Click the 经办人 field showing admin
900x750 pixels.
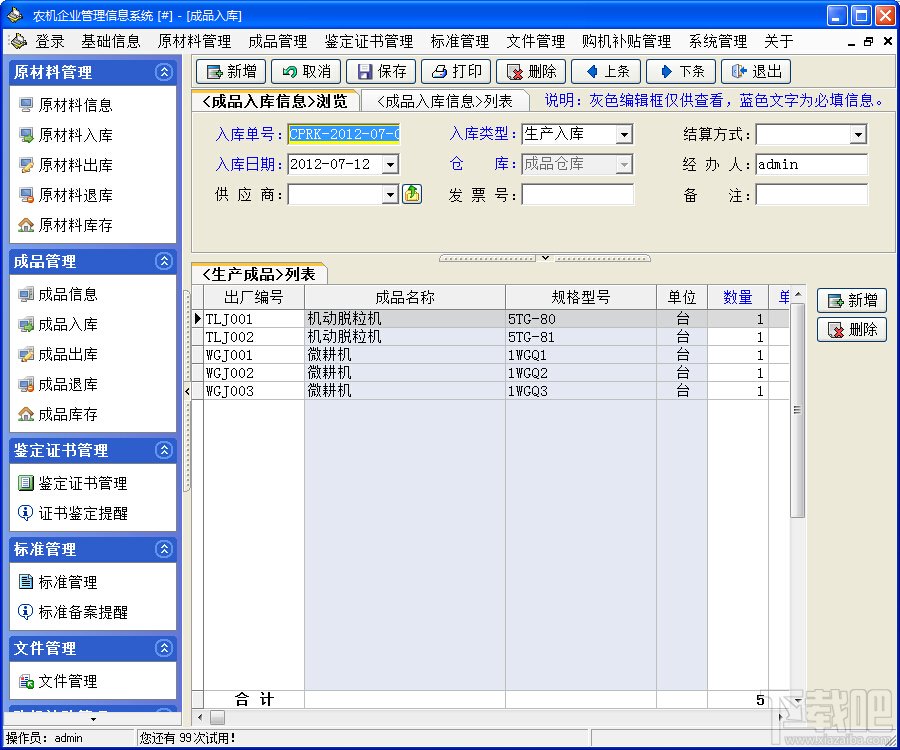pyautogui.click(x=812, y=165)
